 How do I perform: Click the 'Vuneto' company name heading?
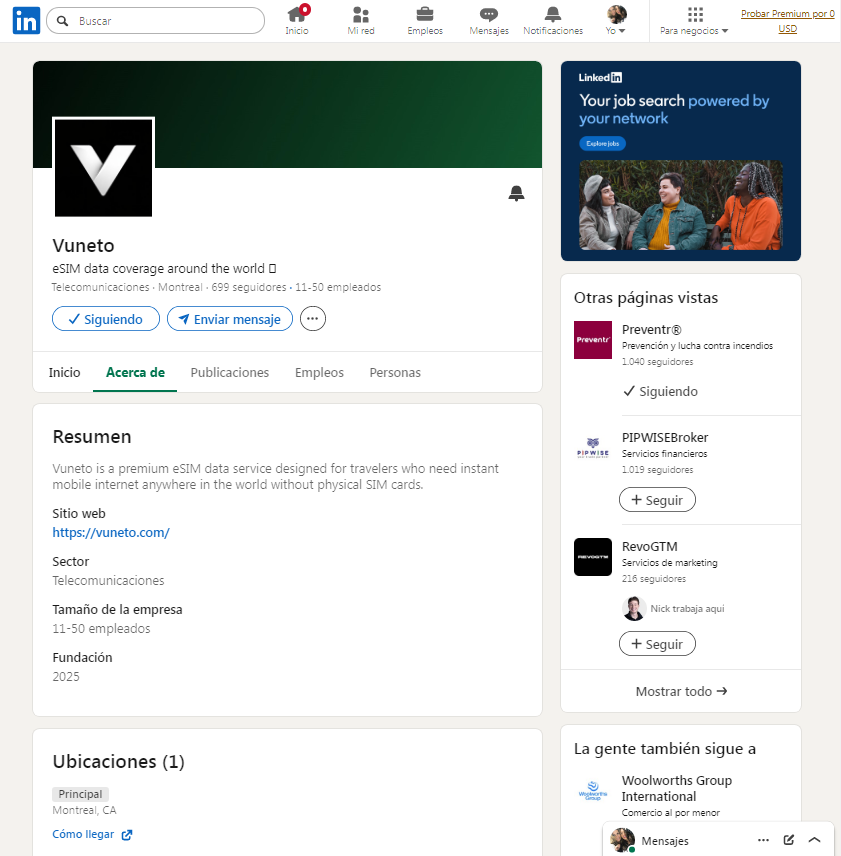(83, 246)
